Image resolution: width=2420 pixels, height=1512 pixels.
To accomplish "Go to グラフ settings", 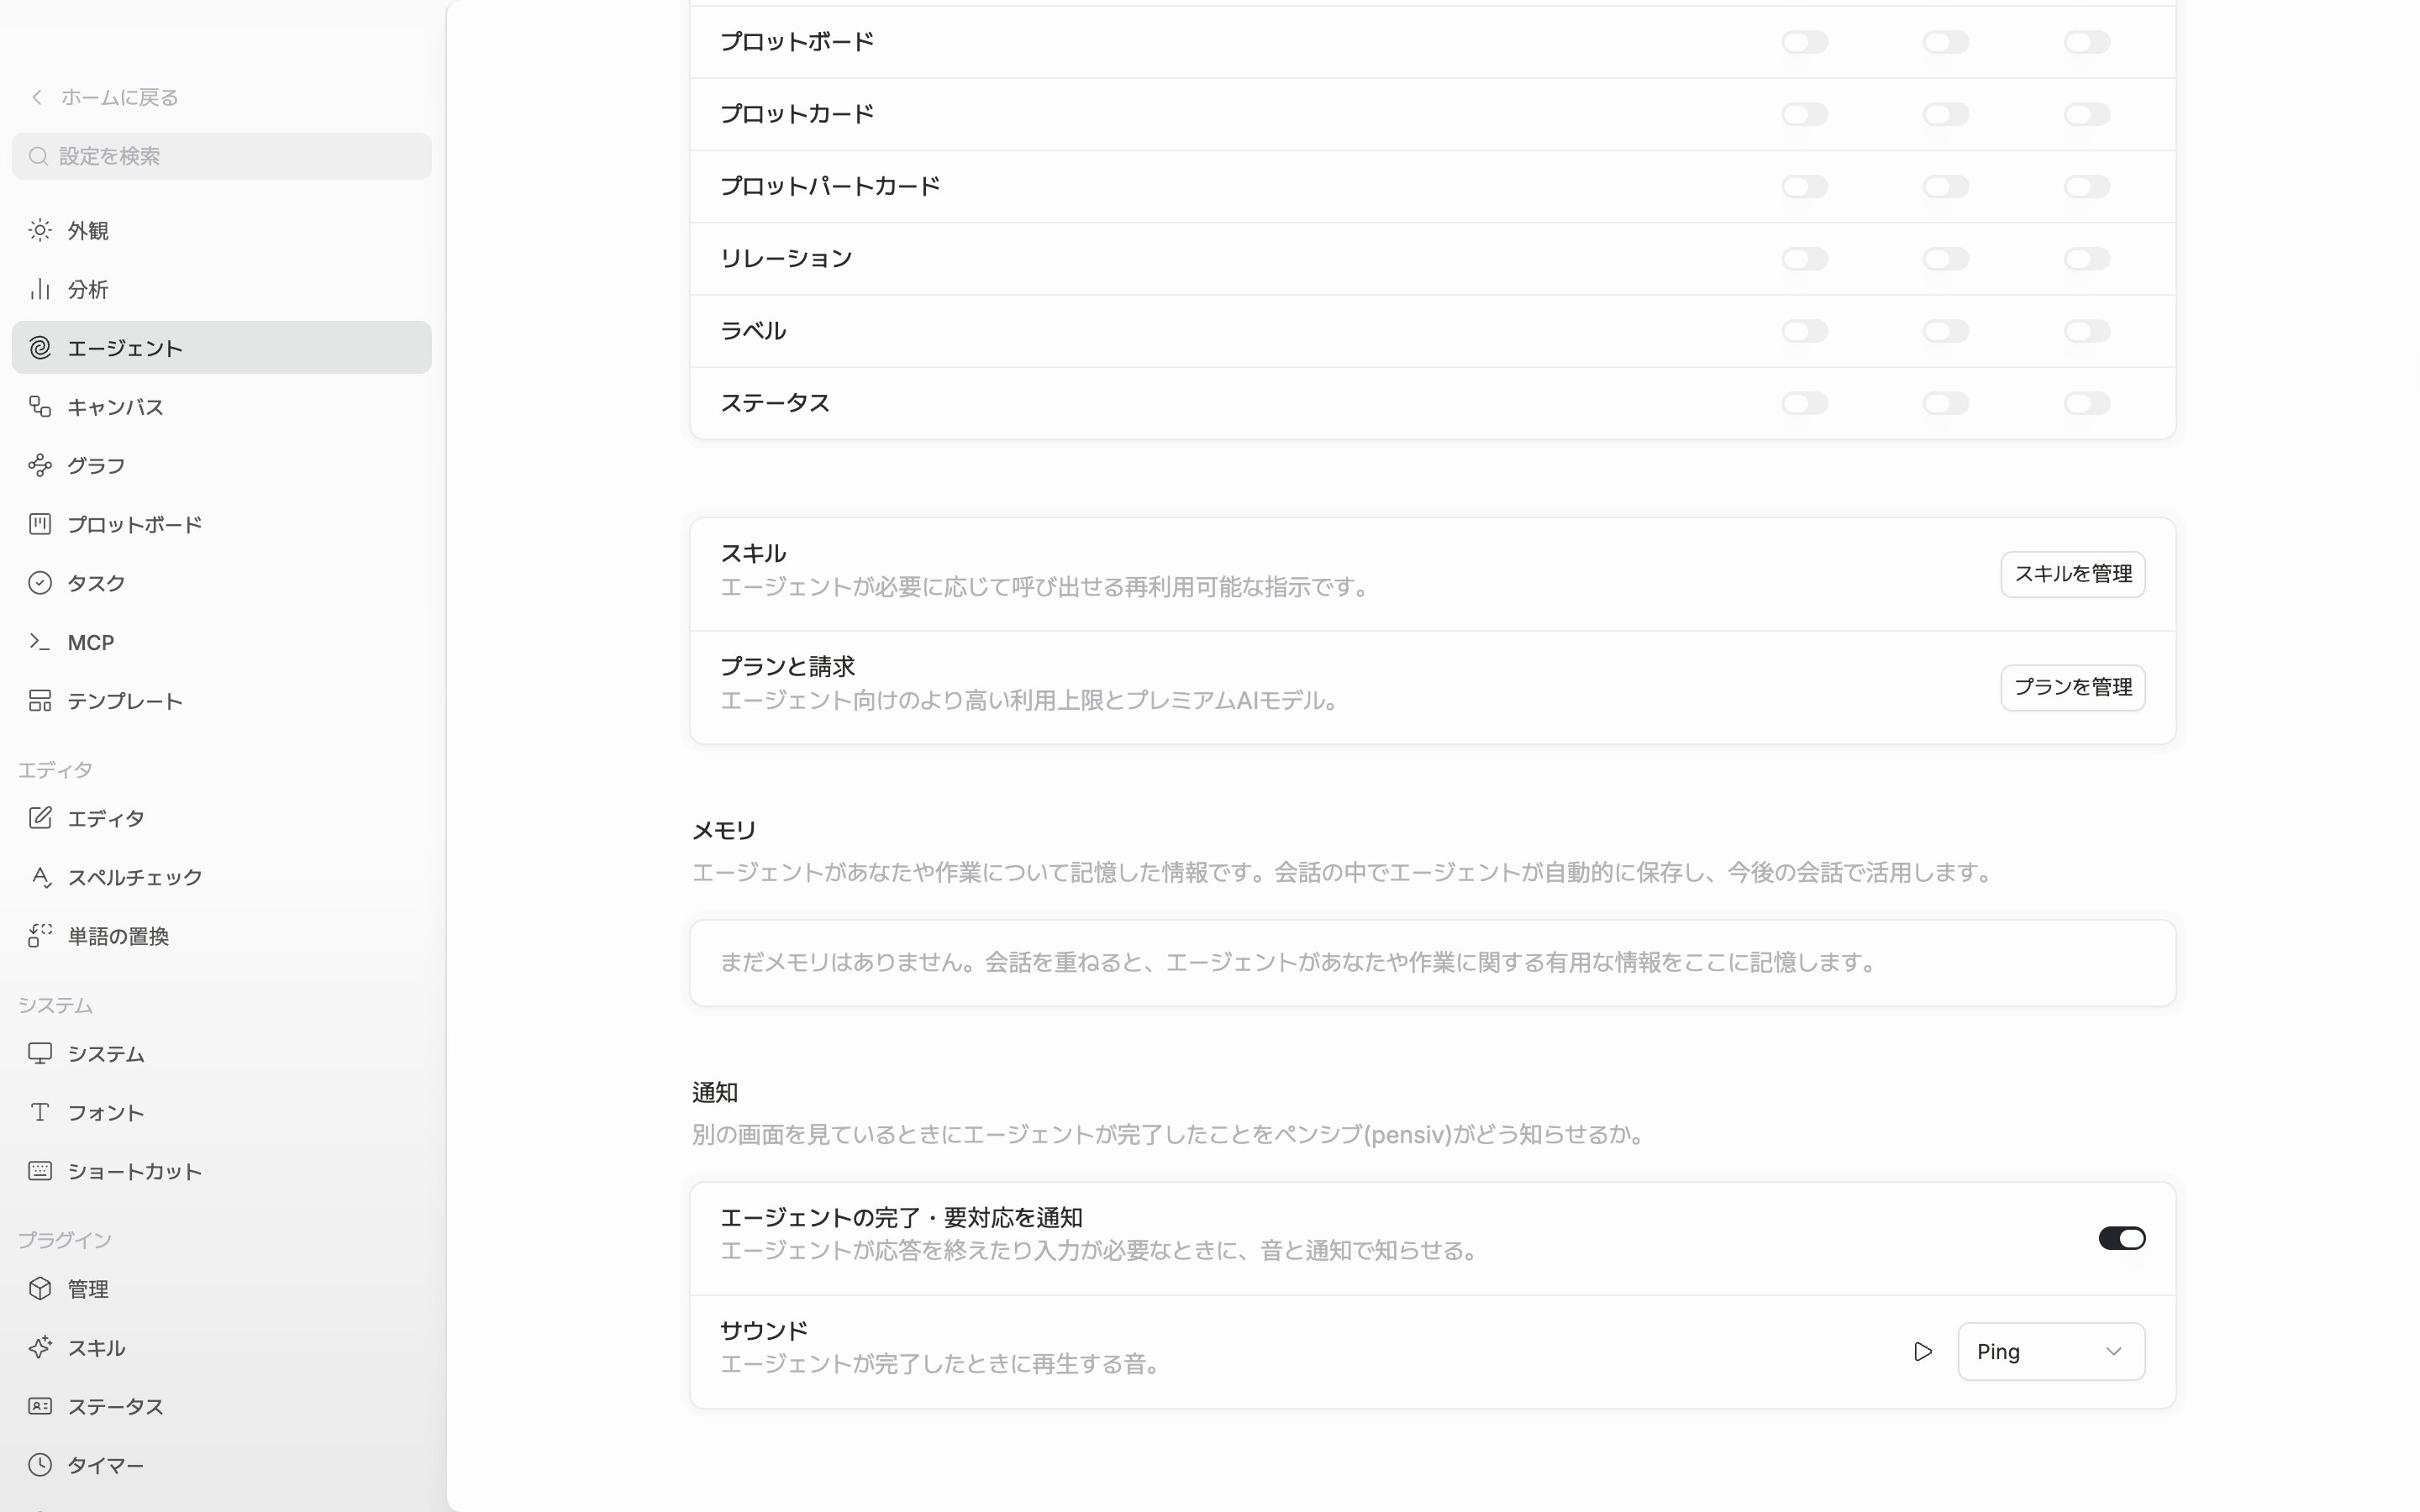I will (x=221, y=466).
